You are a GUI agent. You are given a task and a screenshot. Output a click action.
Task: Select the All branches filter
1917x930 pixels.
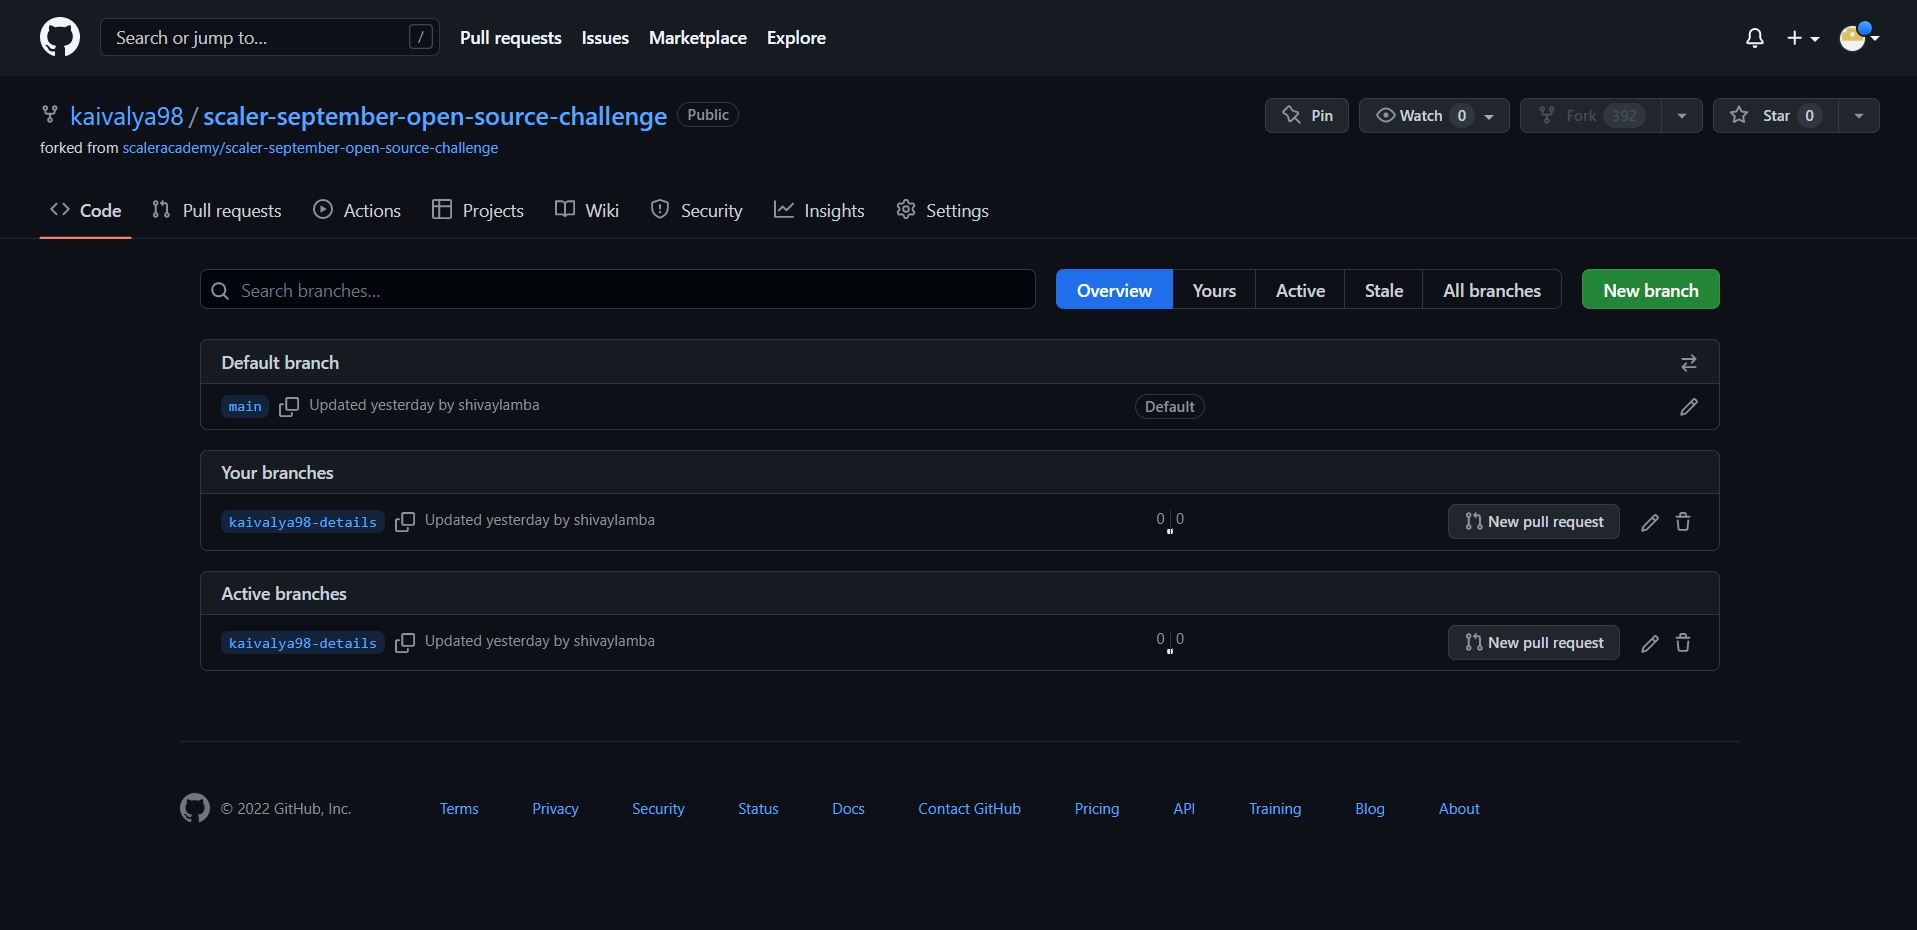tap(1491, 290)
